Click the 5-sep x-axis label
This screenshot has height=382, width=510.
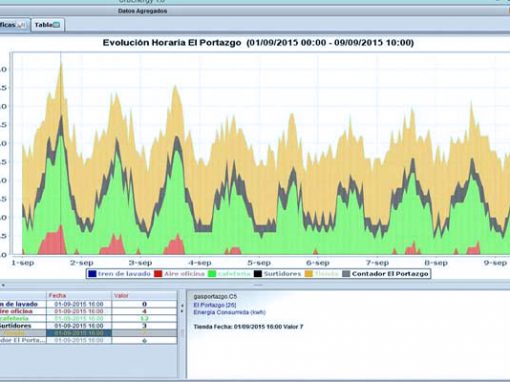[x=259, y=263]
